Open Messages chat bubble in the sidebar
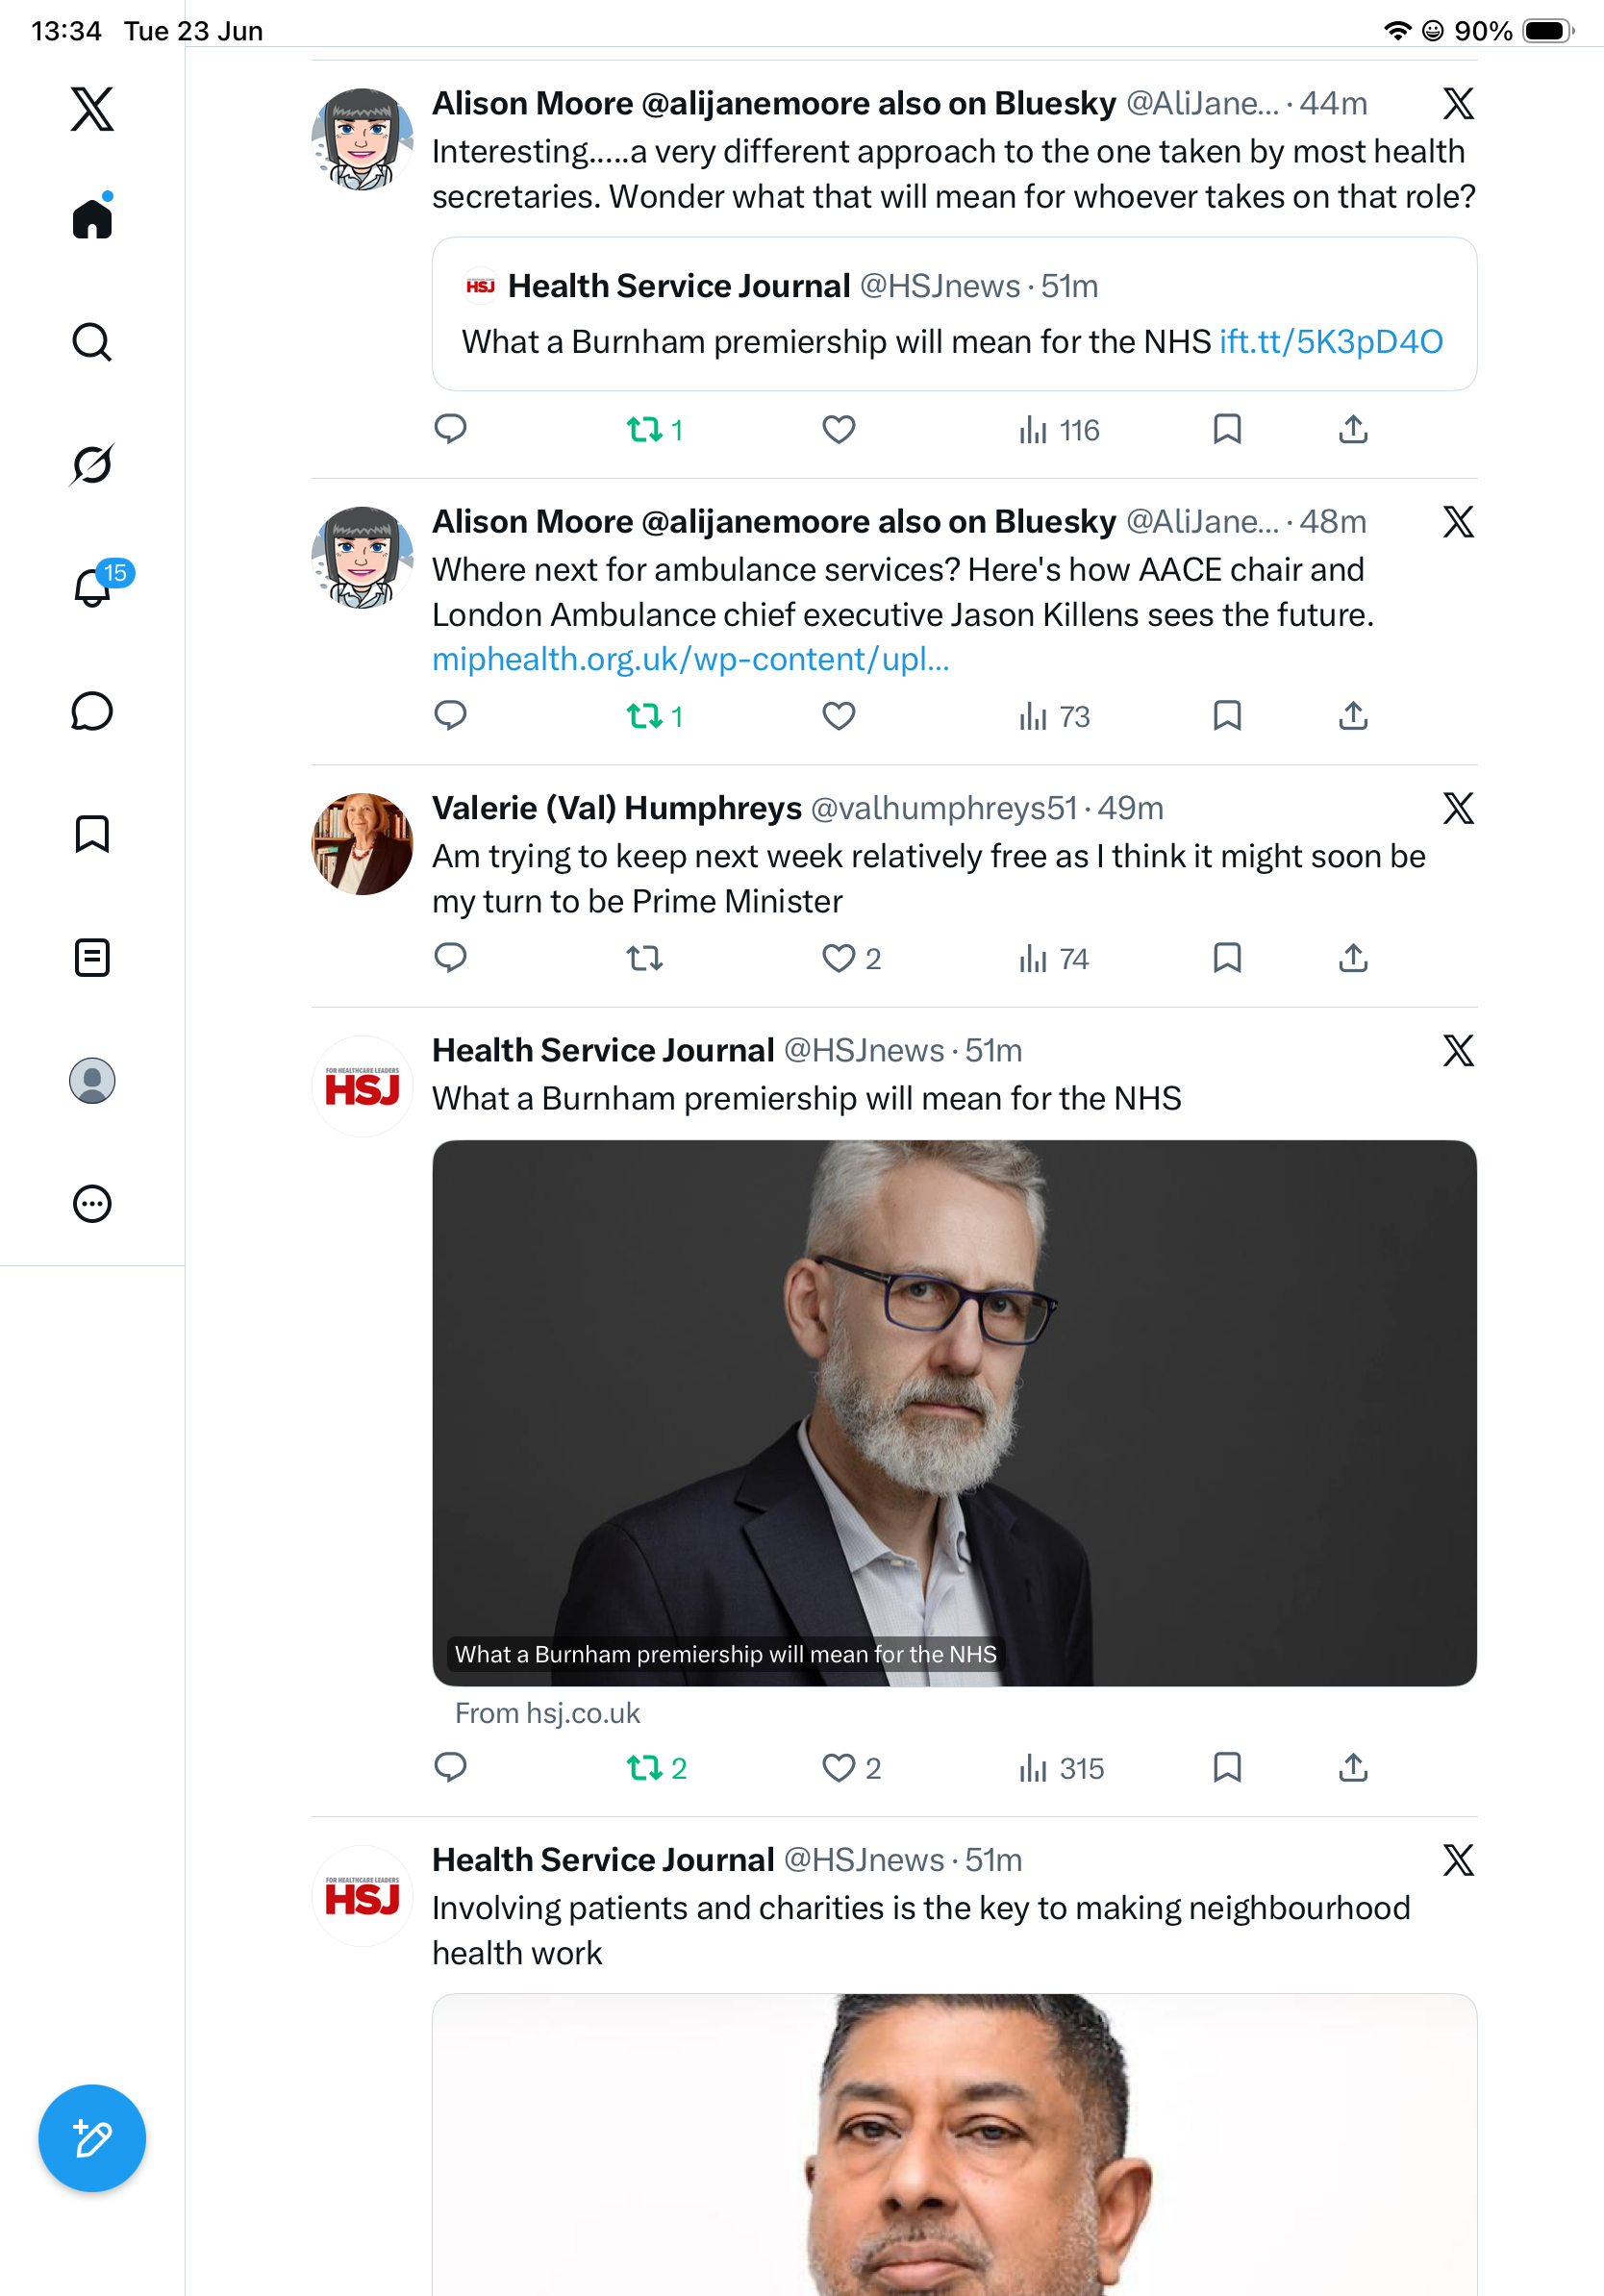 92,711
